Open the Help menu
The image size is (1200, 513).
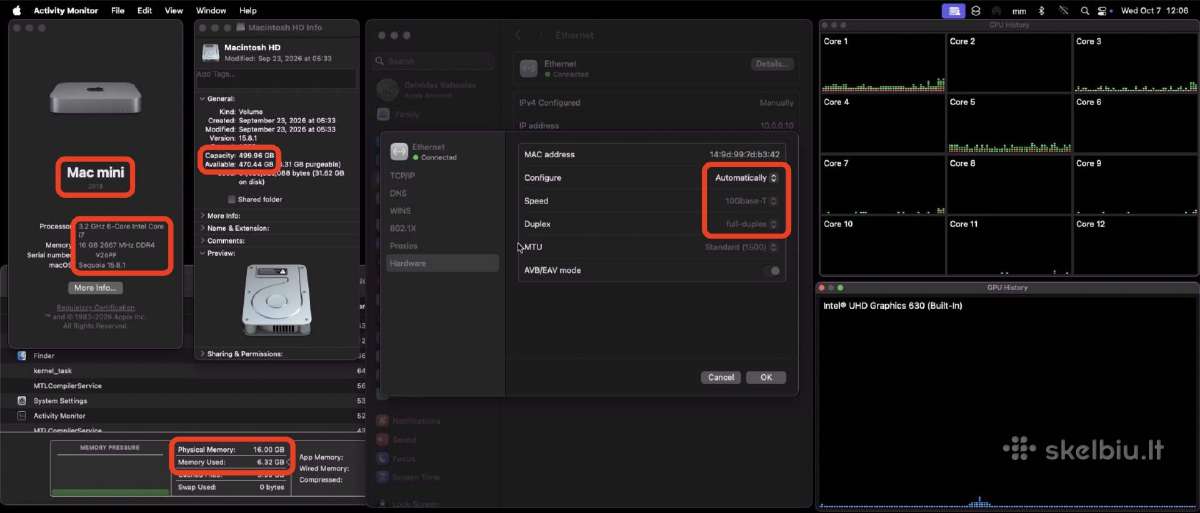[248, 10]
